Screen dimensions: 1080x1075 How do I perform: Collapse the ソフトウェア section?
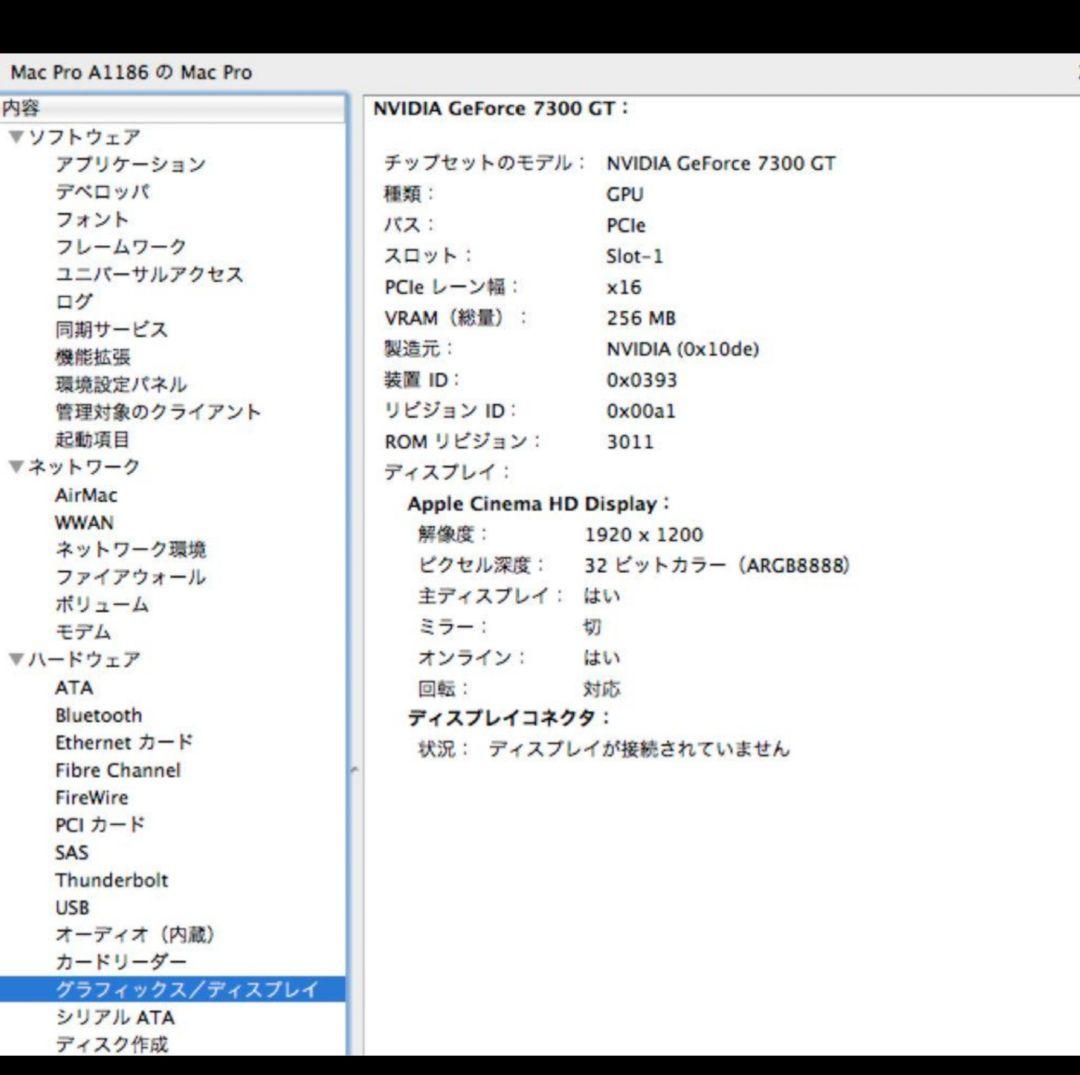tap(14, 137)
